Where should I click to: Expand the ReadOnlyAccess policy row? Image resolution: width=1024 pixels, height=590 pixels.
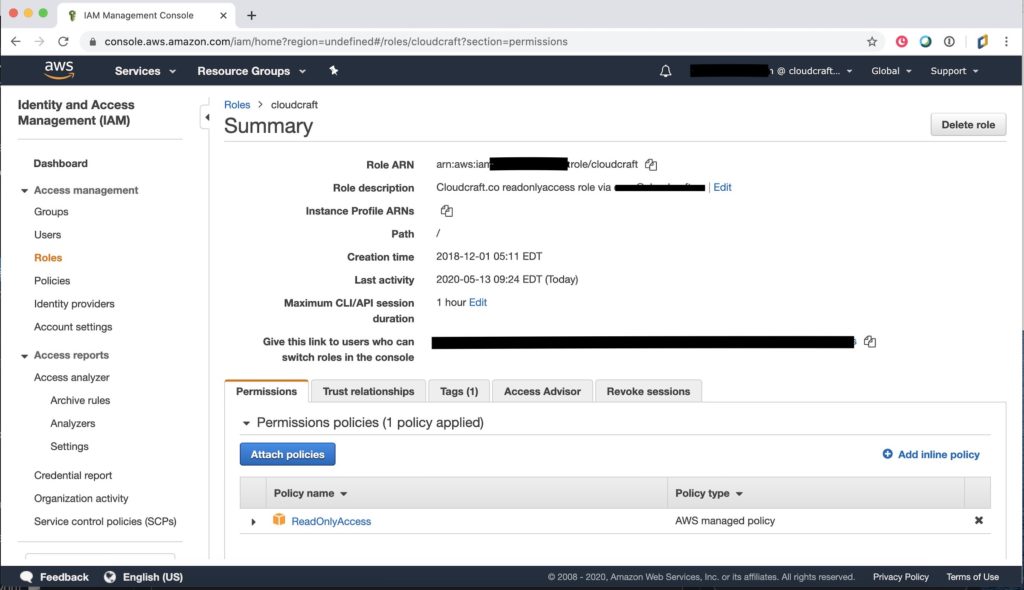coord(253,521)
